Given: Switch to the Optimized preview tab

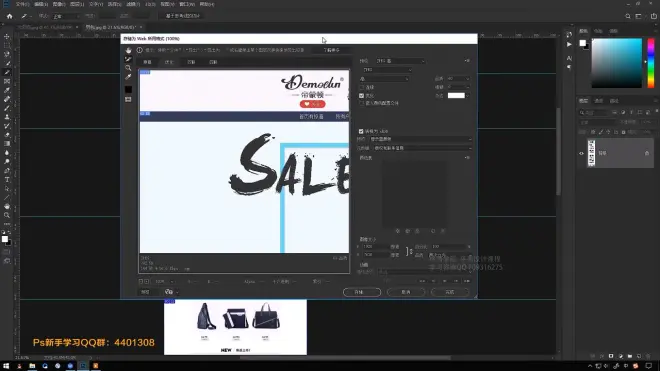Looking at the screenshot, I should (169, 62).
